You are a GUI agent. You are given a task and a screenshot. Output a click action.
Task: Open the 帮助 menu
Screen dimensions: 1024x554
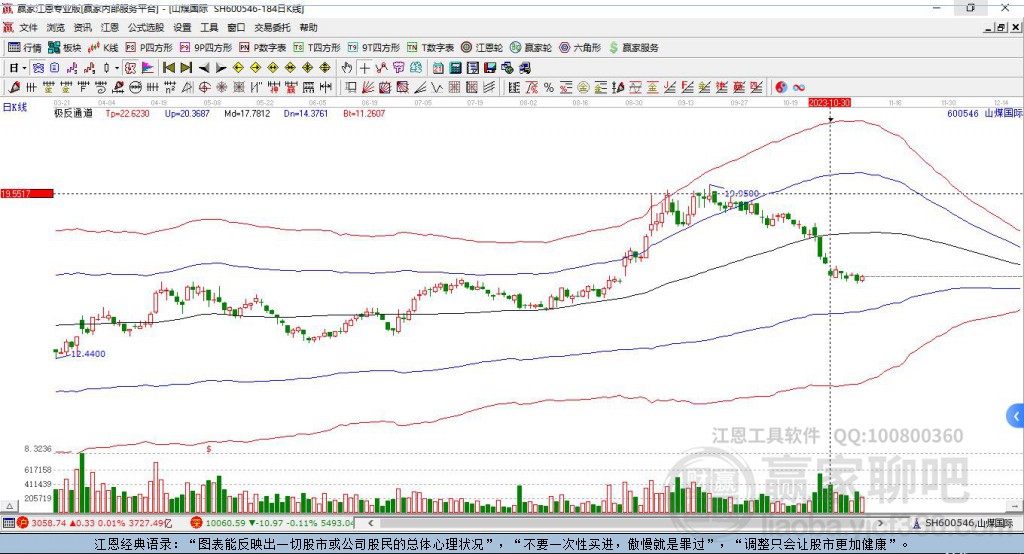point(308,27)
